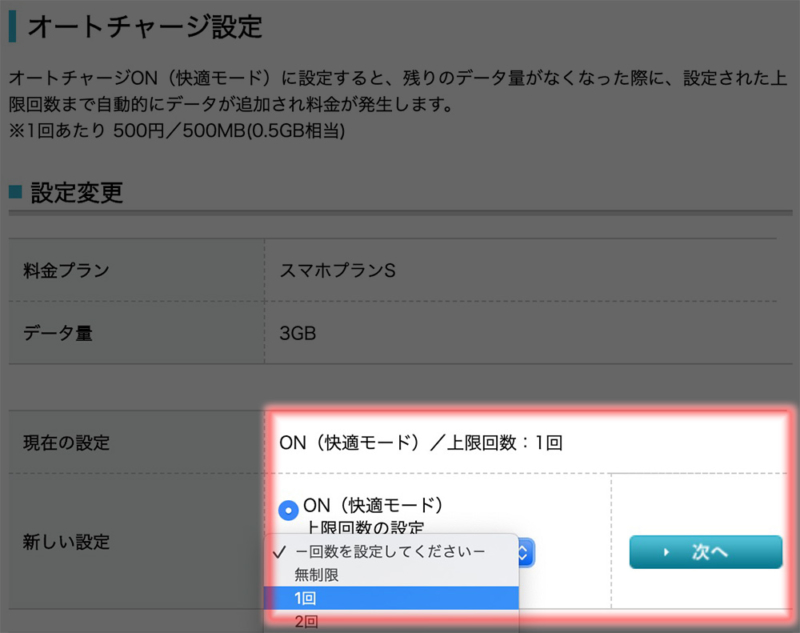Select the ON（快適モード） radio button
Image resolution: width=800 pixels, height=633 pixels.
point(288,510)
